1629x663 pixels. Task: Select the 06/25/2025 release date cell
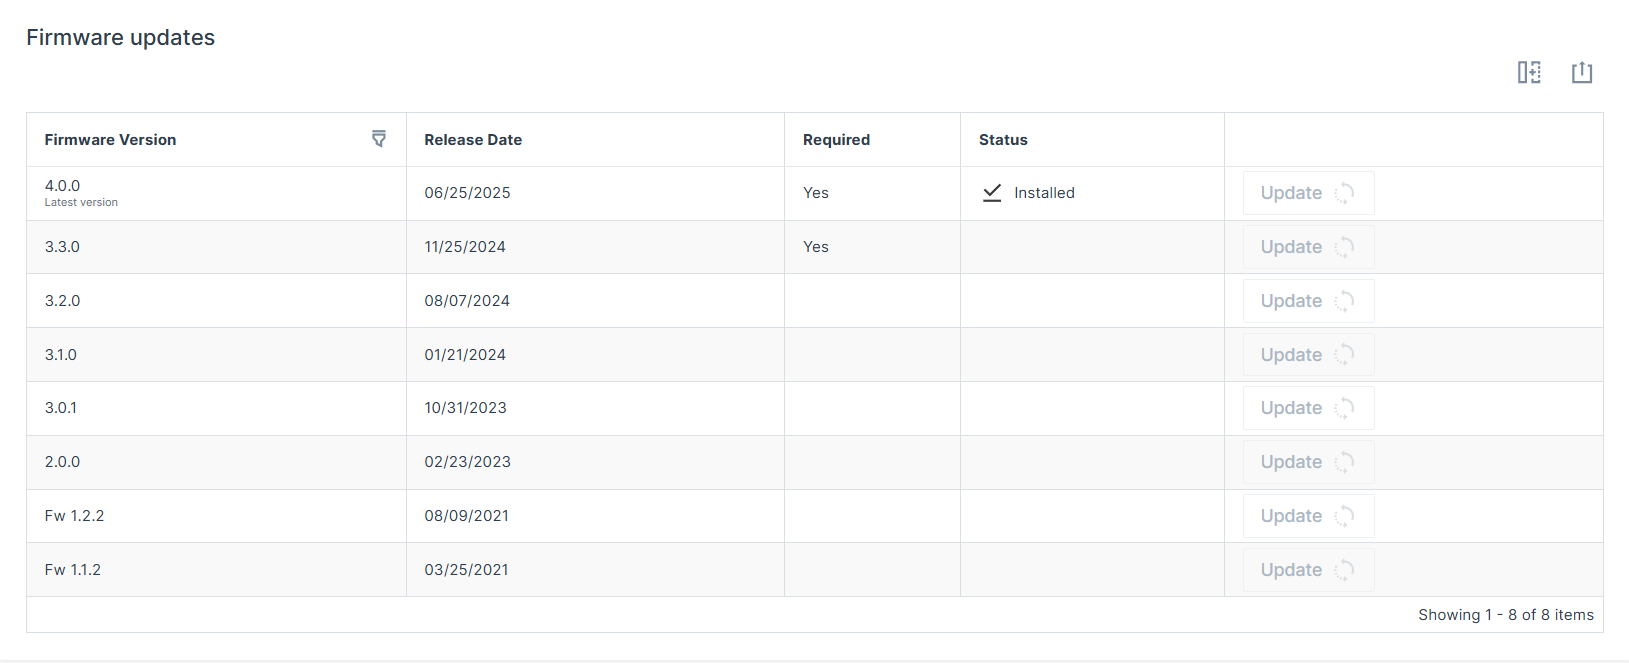tap(467, 193)
